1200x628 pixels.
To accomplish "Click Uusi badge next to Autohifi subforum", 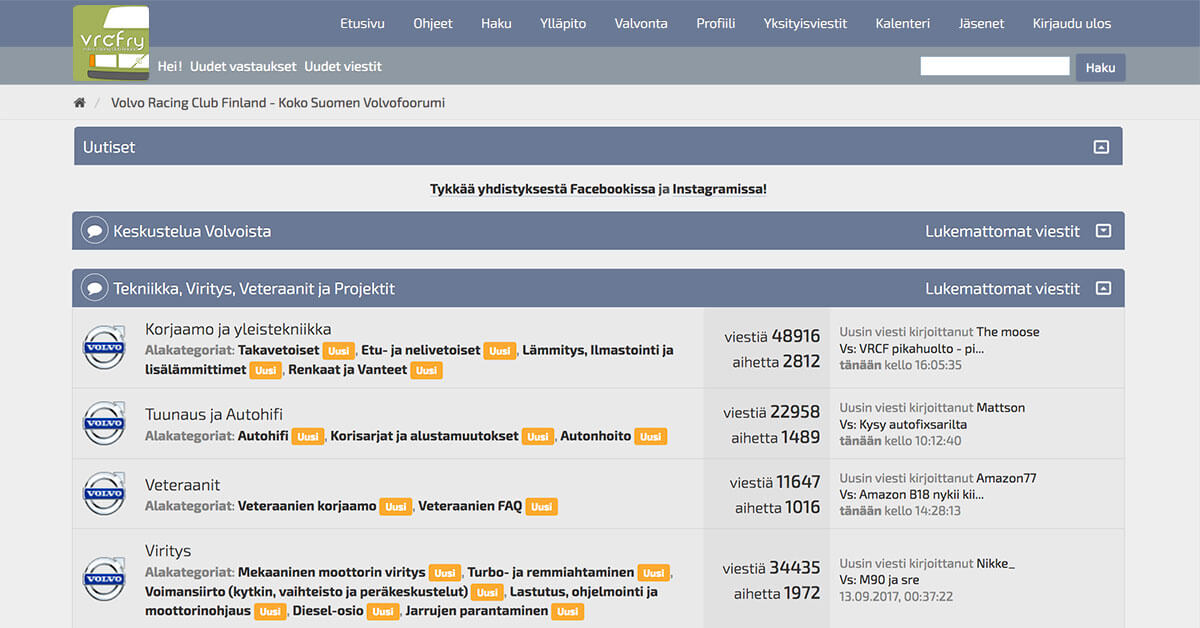I will [308, 437].
